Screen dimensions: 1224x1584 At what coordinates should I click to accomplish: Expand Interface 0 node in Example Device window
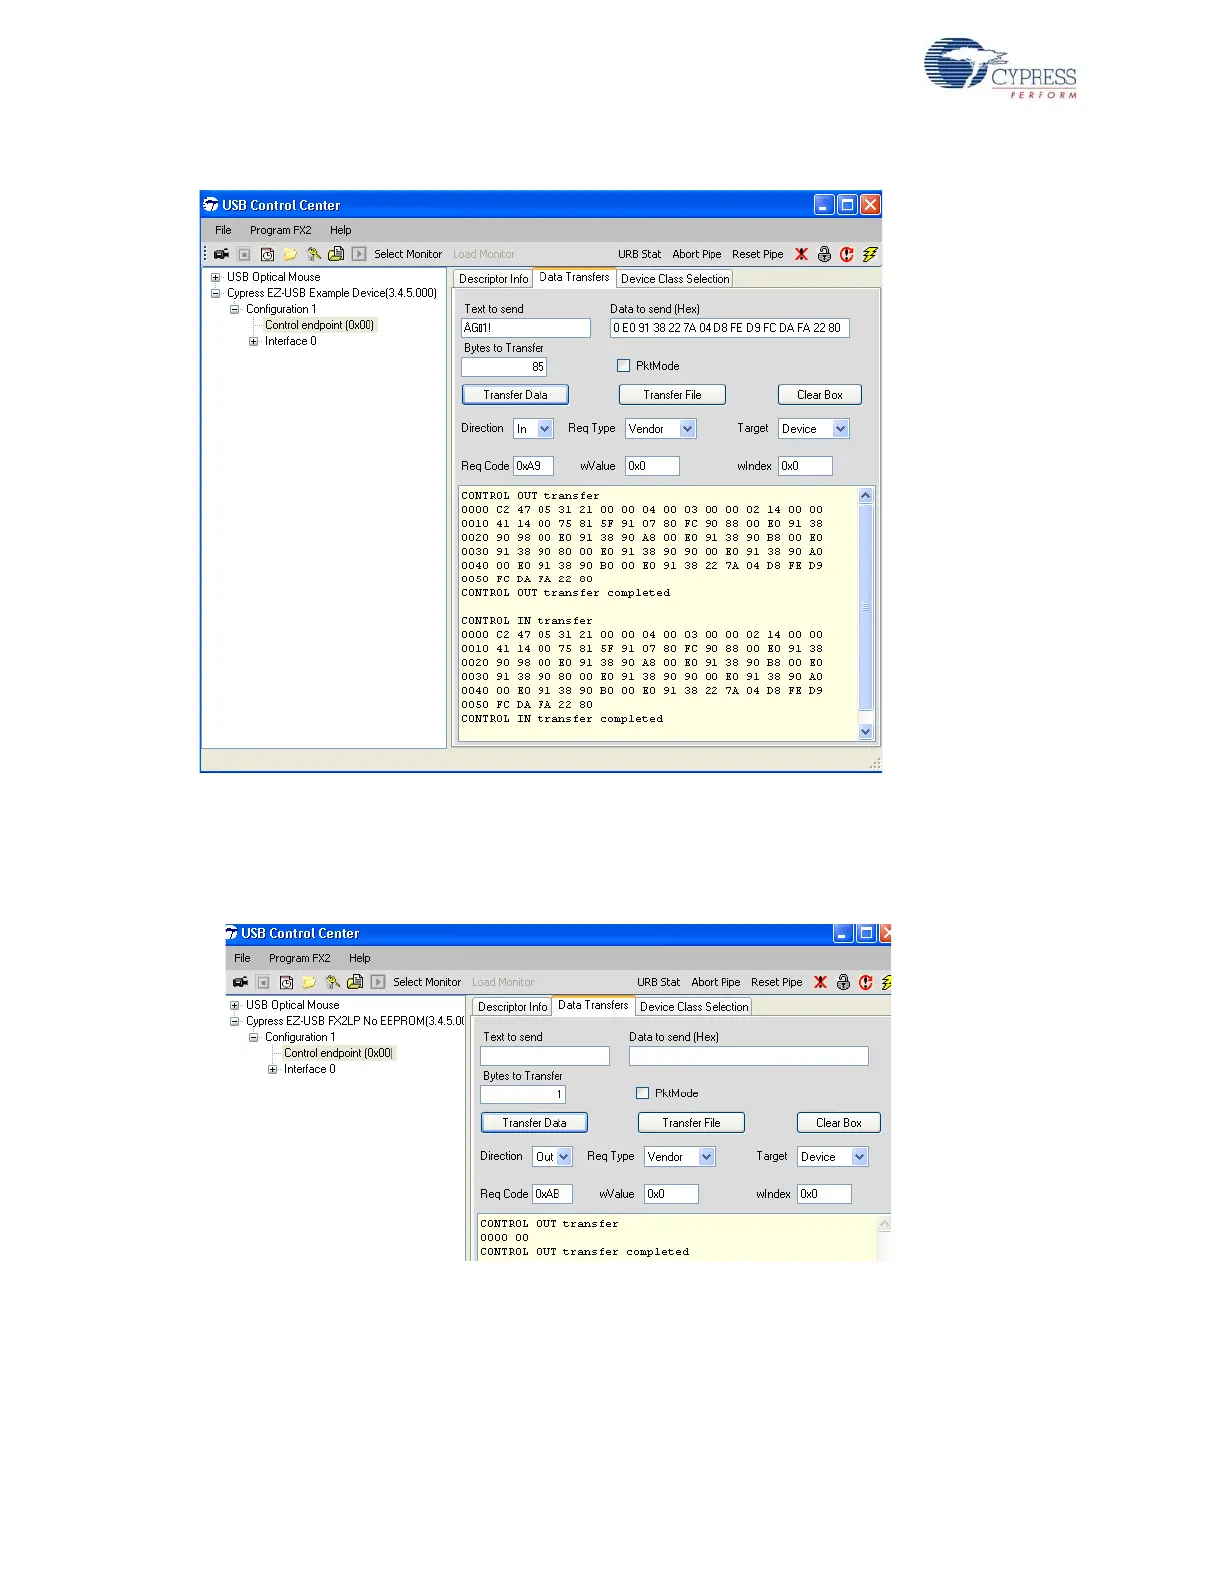tap(253, 341)
